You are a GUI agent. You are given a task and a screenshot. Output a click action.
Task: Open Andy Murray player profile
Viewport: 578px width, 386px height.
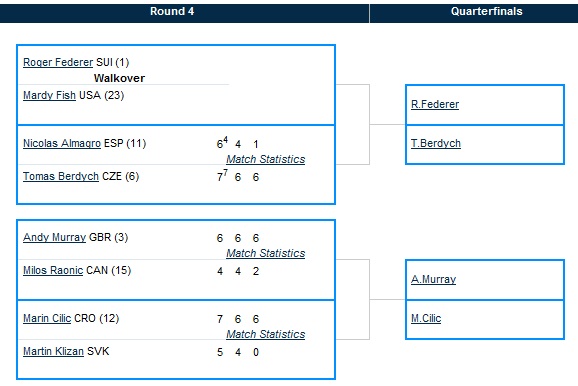pyautogui.click(x=55, y=237)
